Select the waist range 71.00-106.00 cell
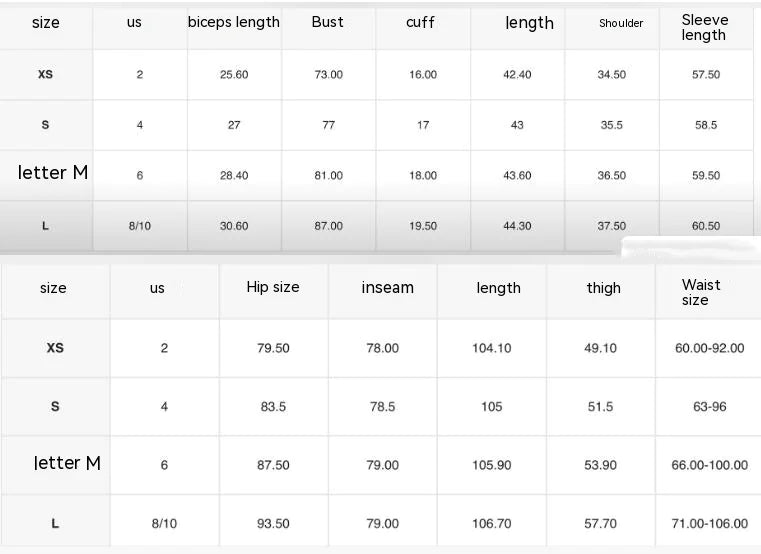Screen dimensions: 761x554 click(710, 523)
